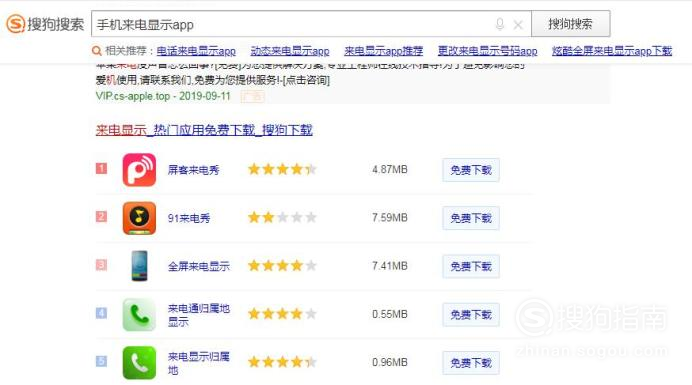This screenshot has width=692, height=385.
Task: Download 屏客来电秀 with 免费下载 button
Action: click(x=471, y=170)
